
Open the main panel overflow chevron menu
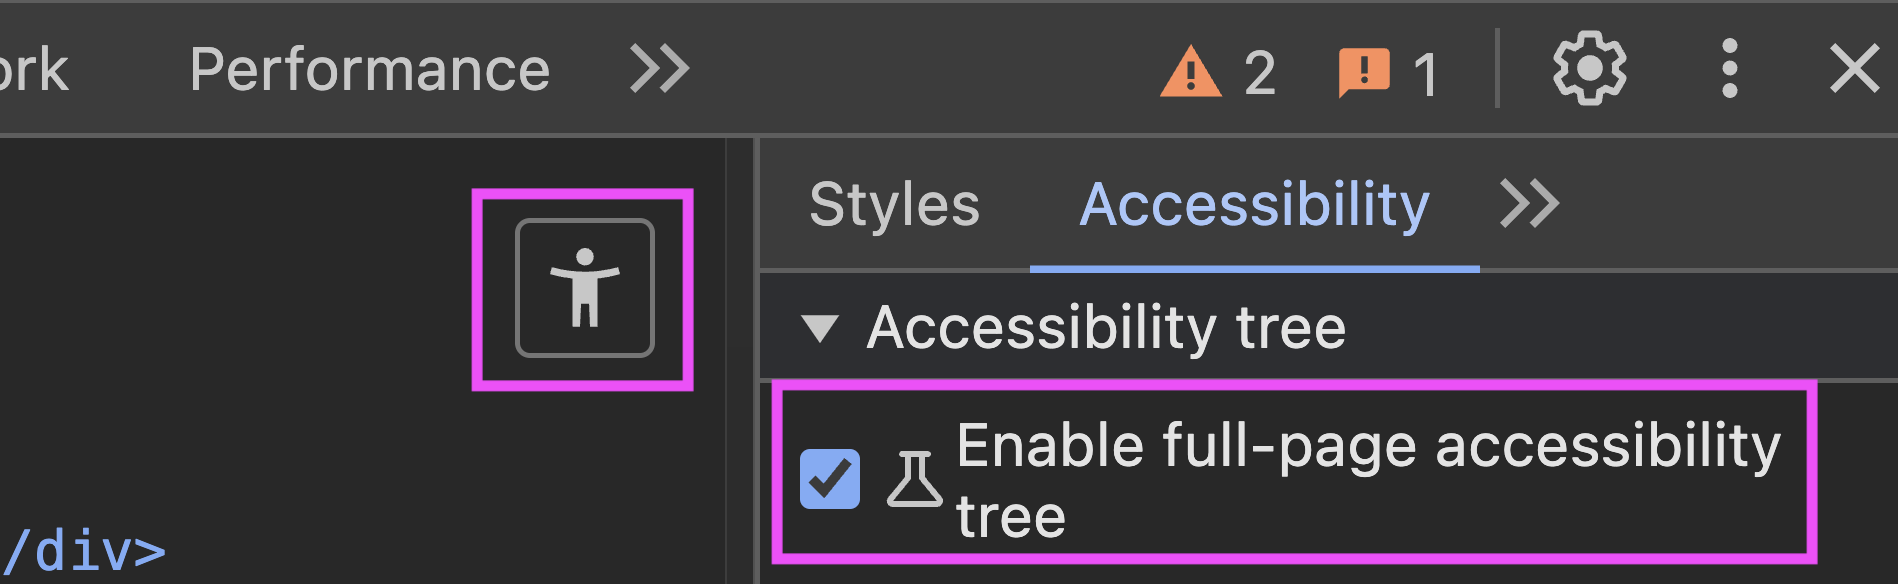(659, 68)
